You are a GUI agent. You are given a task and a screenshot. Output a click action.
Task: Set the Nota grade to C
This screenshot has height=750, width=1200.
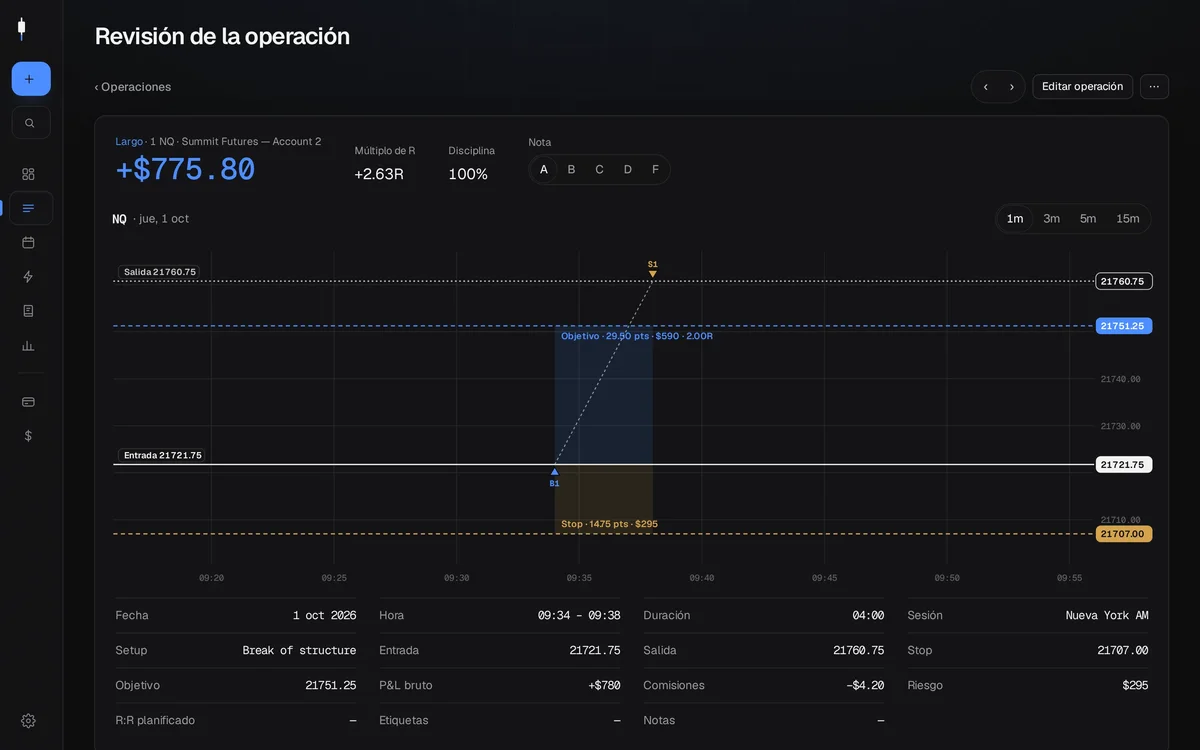[x=600, y=170]
